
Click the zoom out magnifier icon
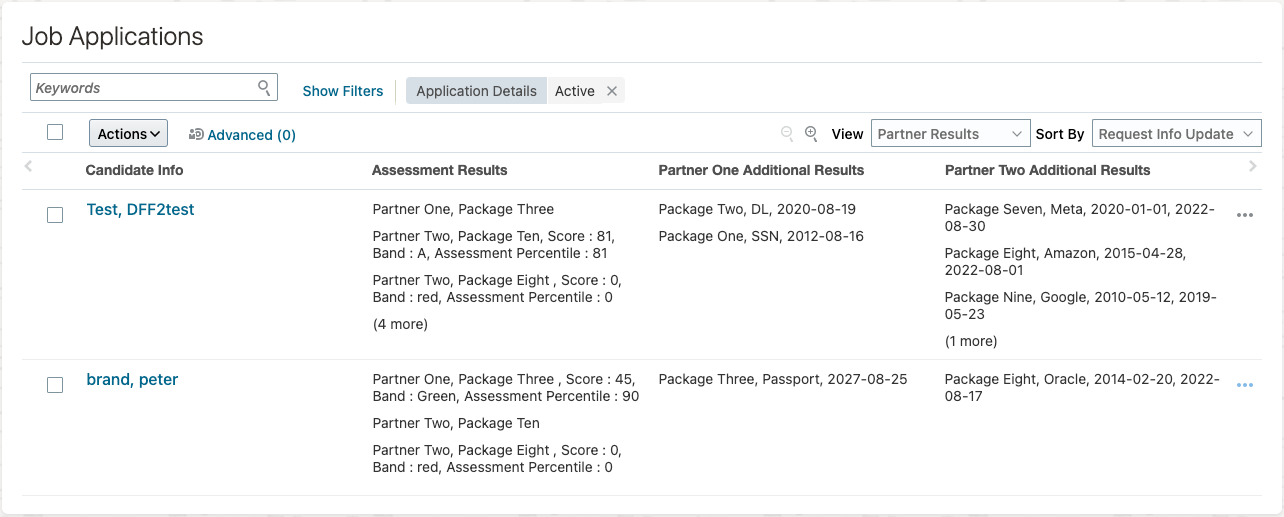[787, 134]
